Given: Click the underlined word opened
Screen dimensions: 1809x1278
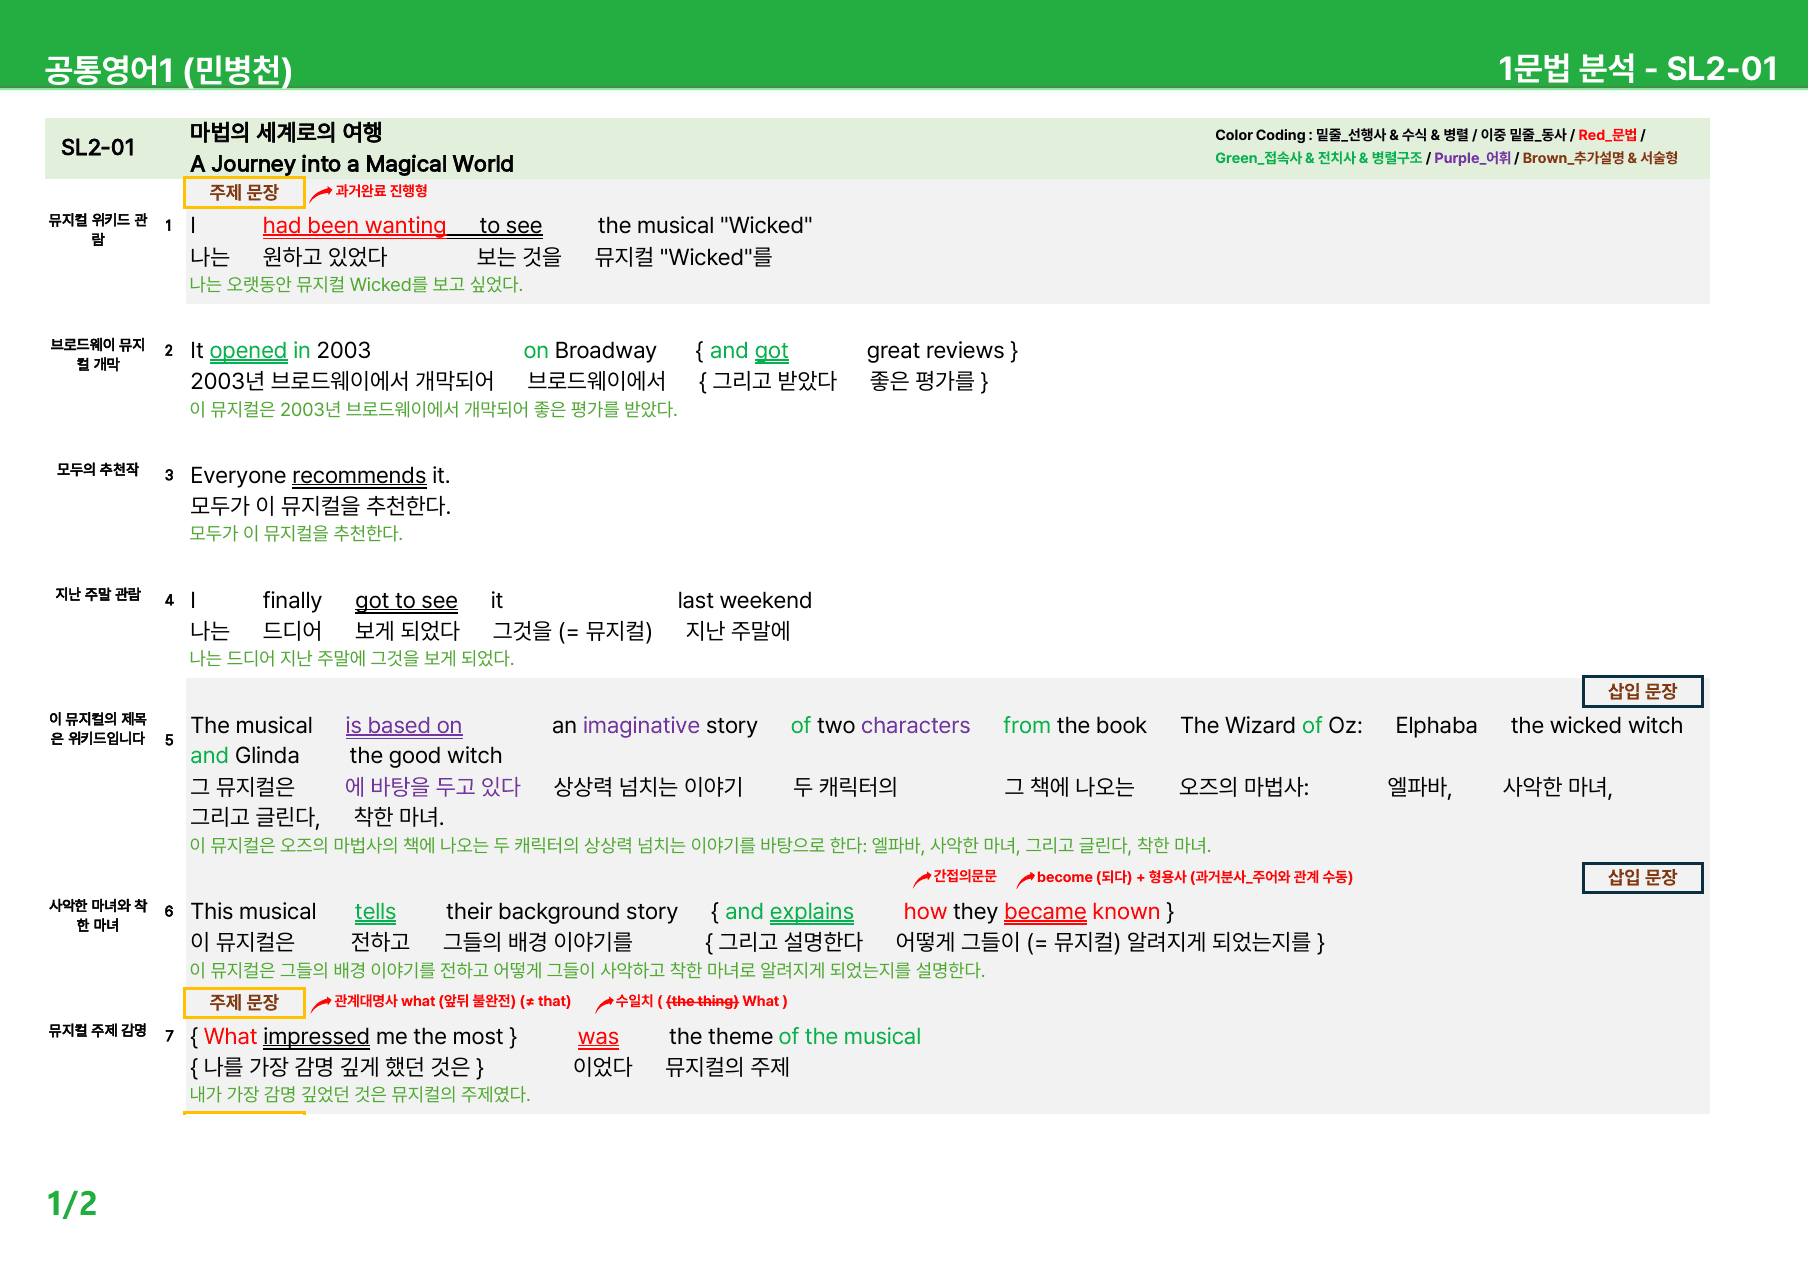Looking at the screenshot, I should click(x=248, y=351).
